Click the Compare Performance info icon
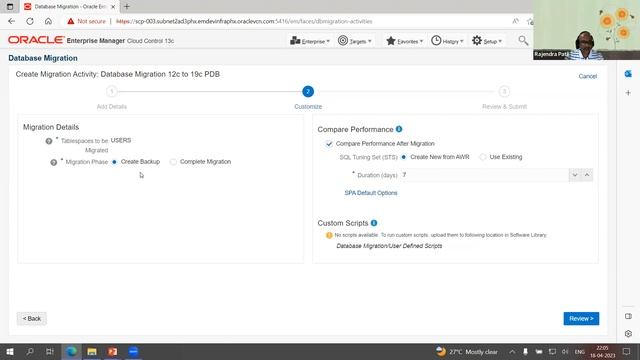The width and height of the screenshot is (640, 360). point(399,129)
